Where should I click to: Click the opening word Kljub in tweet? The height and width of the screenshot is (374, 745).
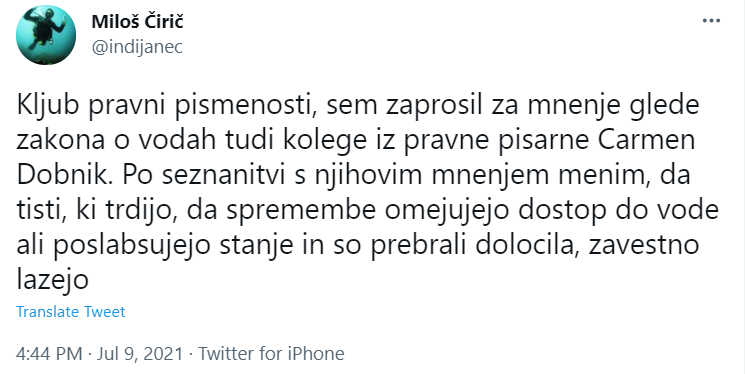pos(49,106)
